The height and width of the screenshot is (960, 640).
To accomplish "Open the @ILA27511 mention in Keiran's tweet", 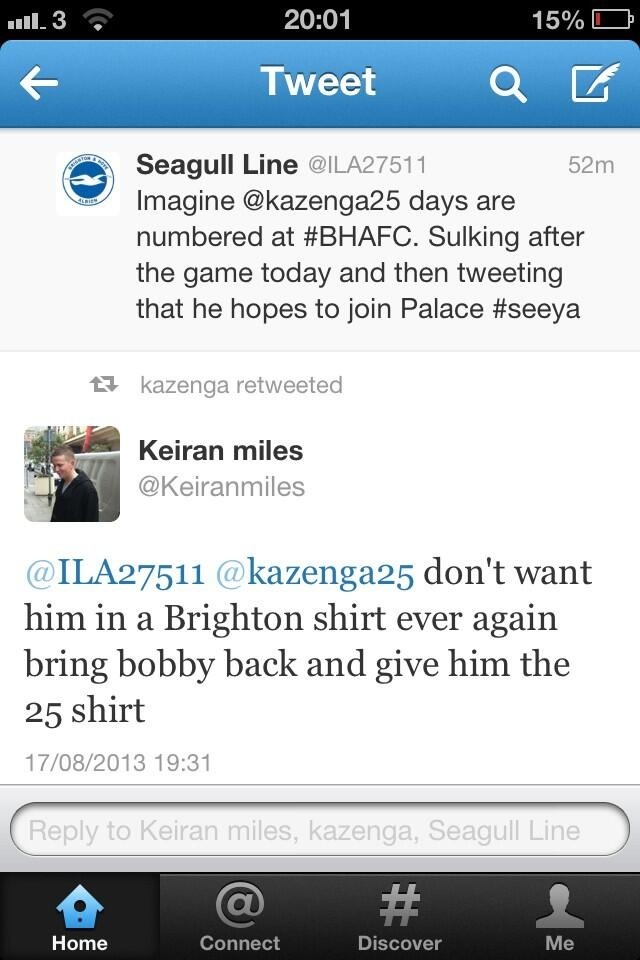I will [x=115, y=574].
